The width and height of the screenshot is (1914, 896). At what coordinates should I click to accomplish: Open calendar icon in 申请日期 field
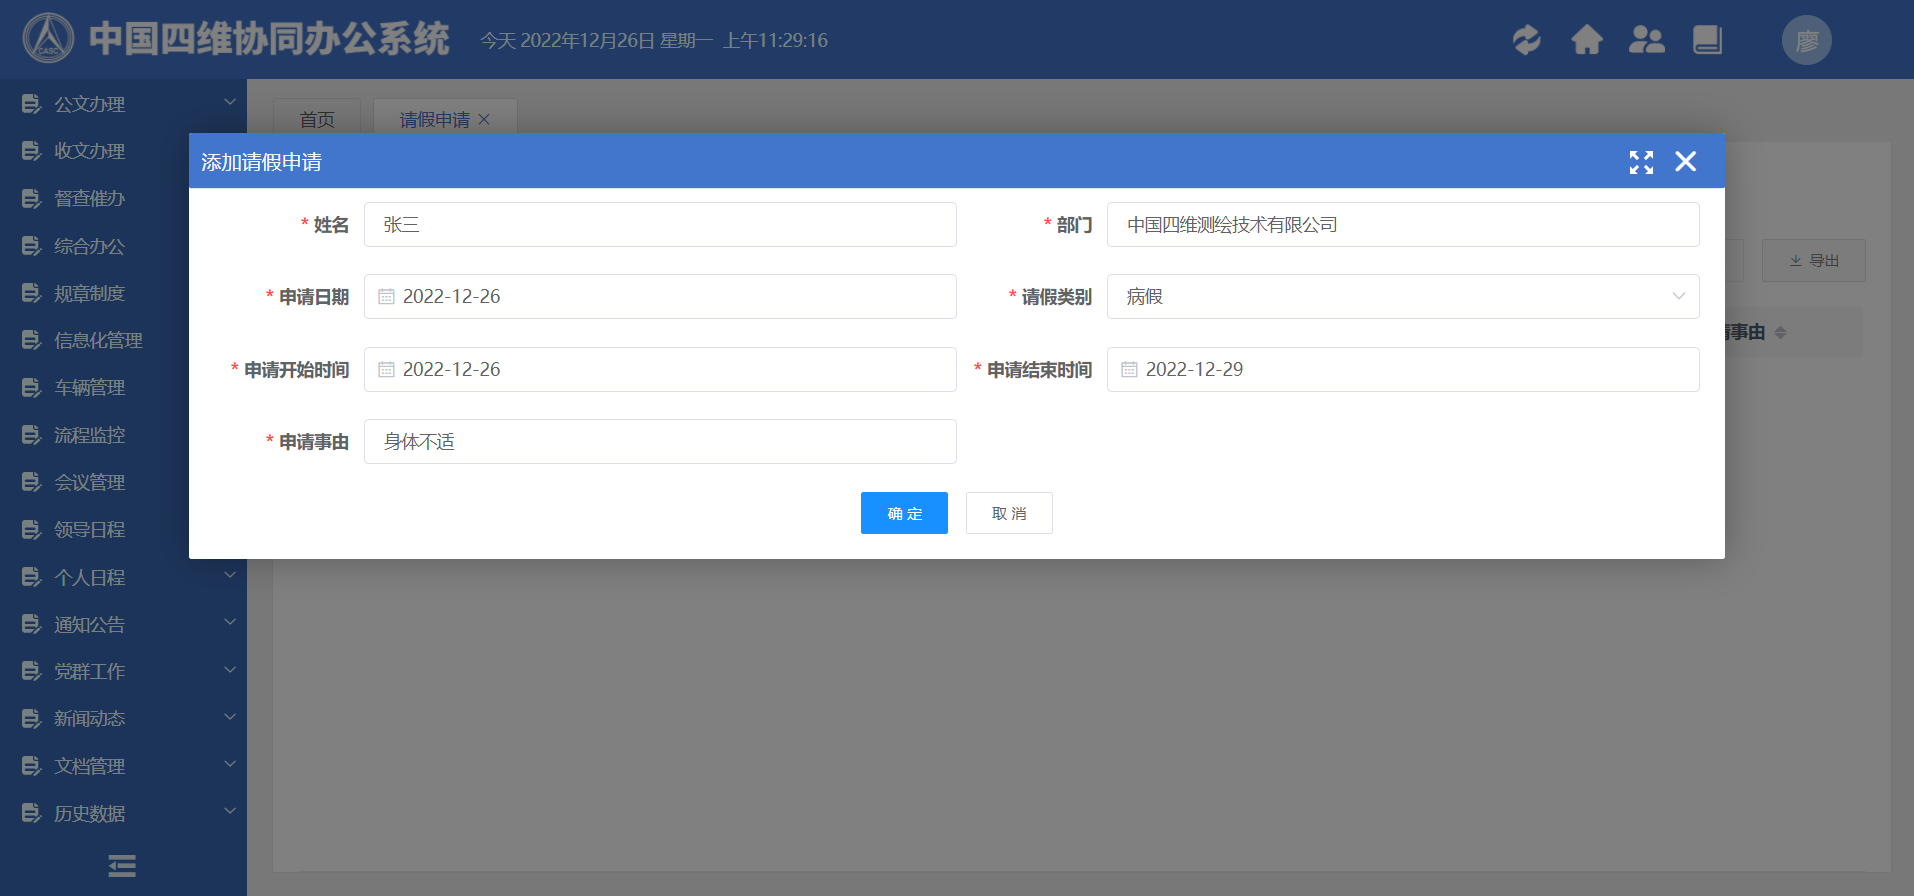point(386,297)
